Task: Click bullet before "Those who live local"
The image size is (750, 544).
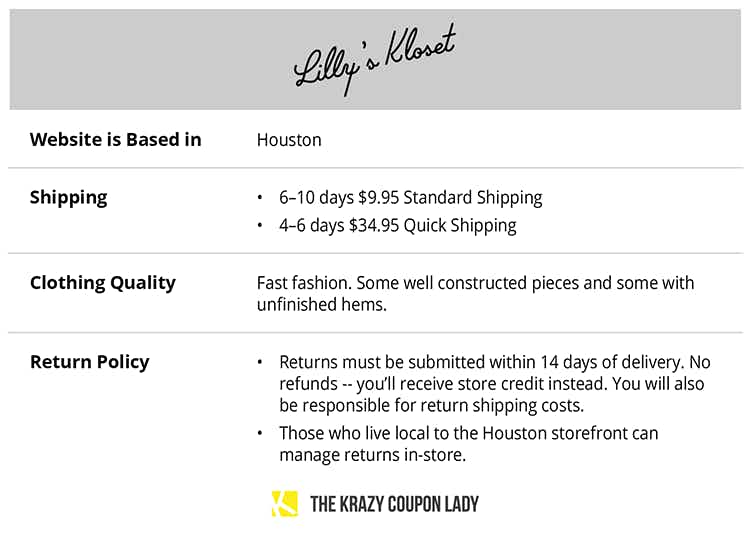Action: click(261, 433)
